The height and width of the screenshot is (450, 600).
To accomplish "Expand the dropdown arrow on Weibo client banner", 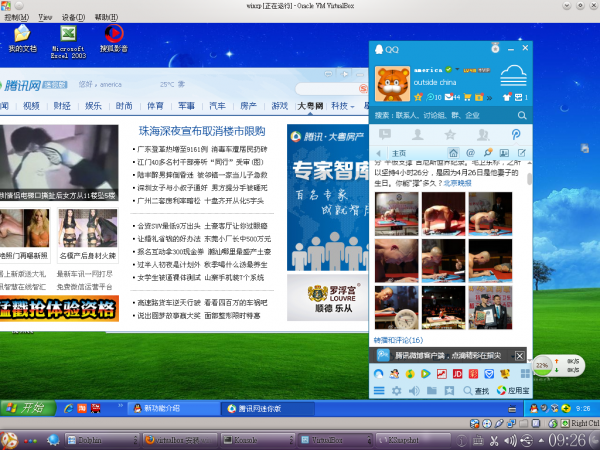I will [513, 356].
